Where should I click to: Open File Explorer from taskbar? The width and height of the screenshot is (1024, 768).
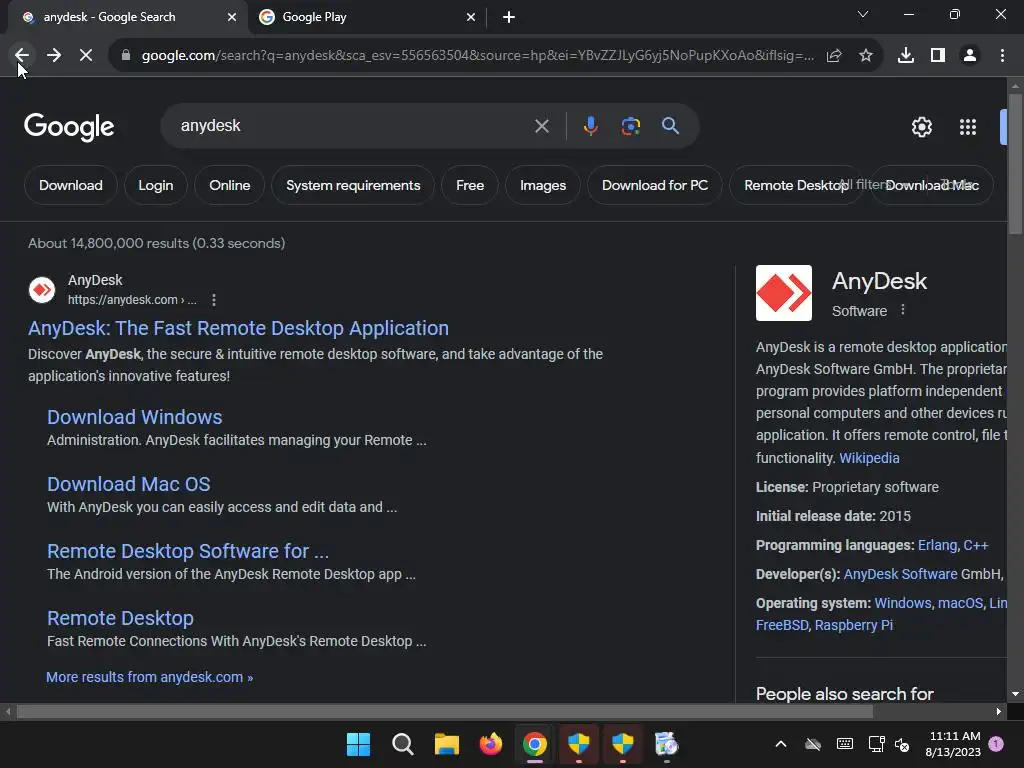click(x=447, y=744)
